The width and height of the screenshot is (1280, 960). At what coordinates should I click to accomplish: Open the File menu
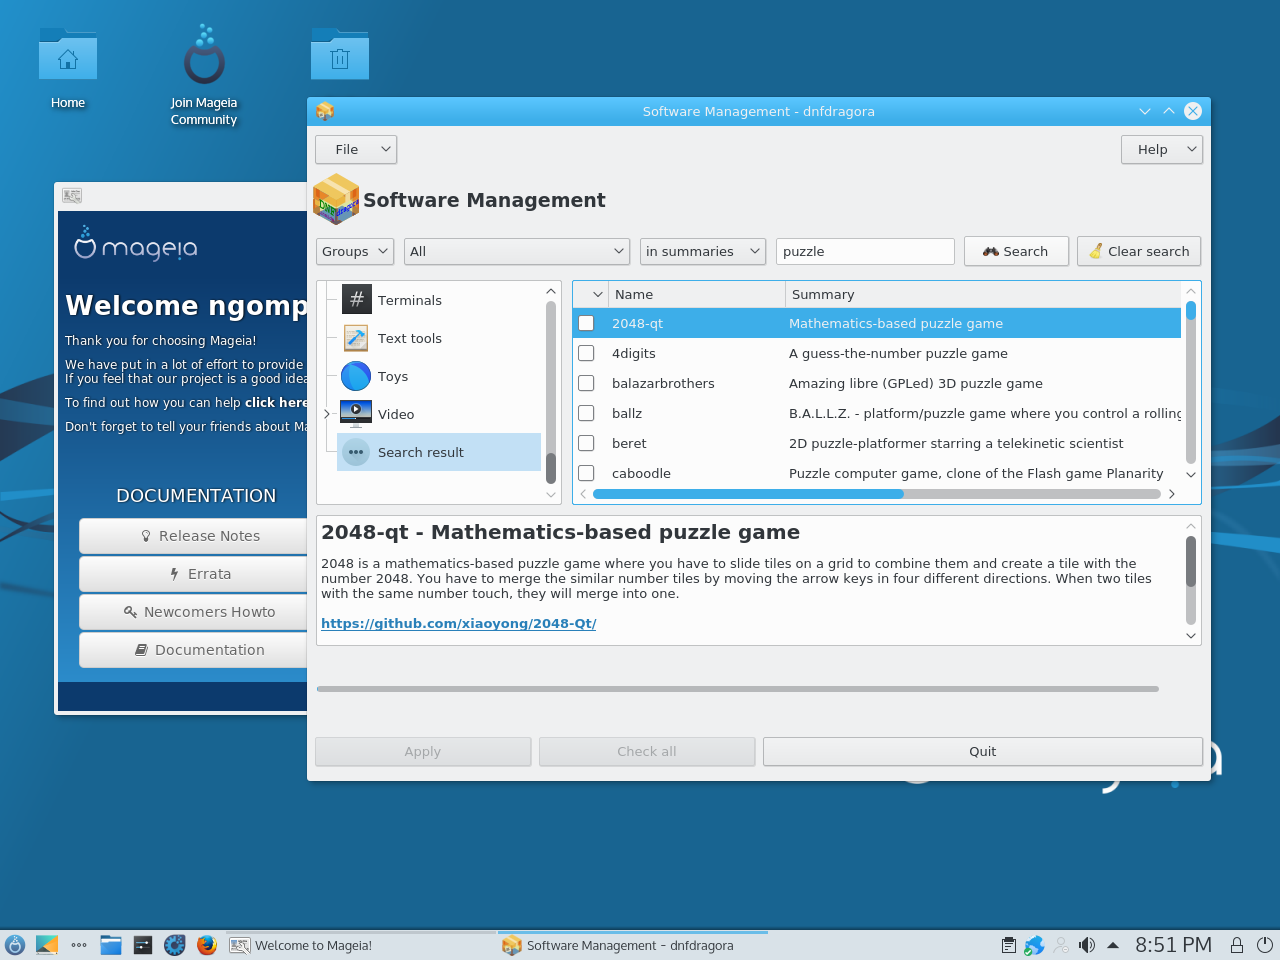(356, 149)
